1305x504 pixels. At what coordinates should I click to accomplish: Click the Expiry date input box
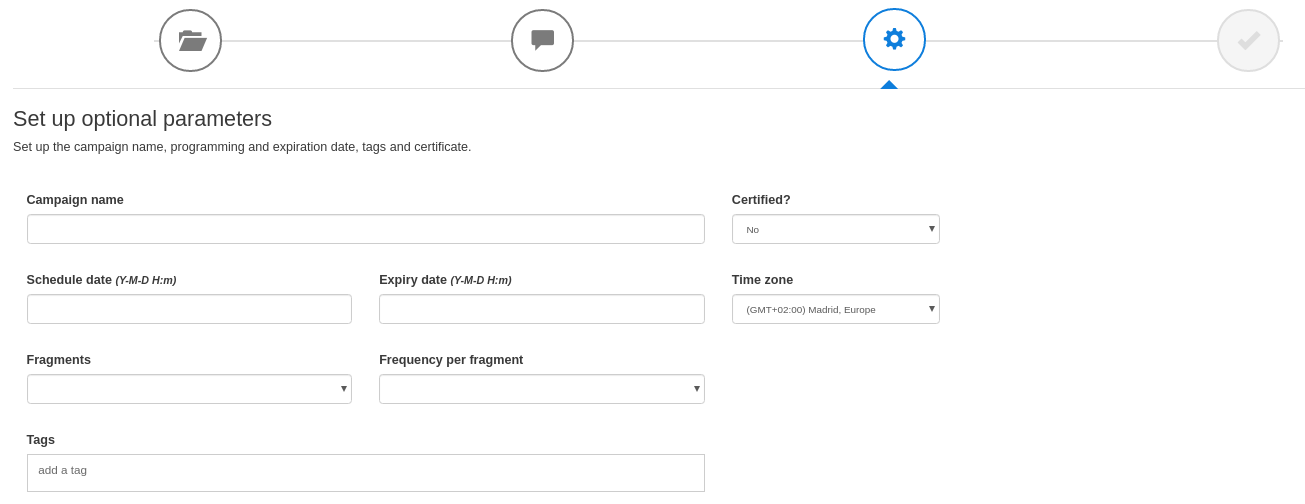[541, 309]
